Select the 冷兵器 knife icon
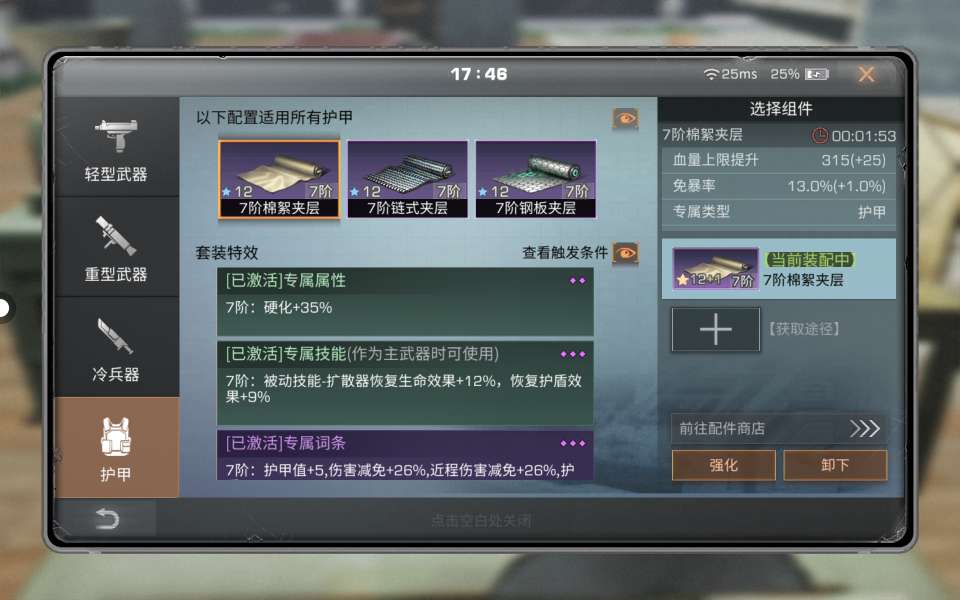 [x=114, y=336]
